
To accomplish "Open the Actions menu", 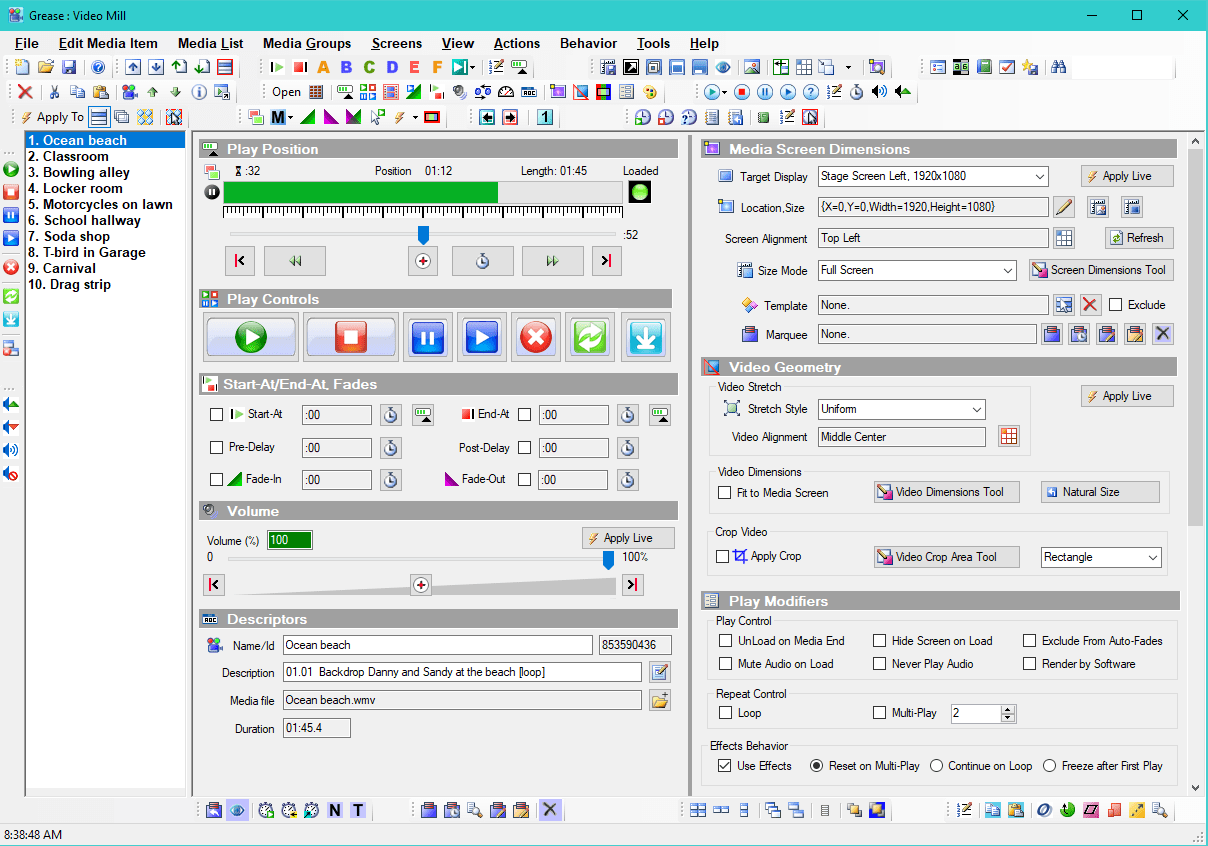I will [x=517, y=43].
